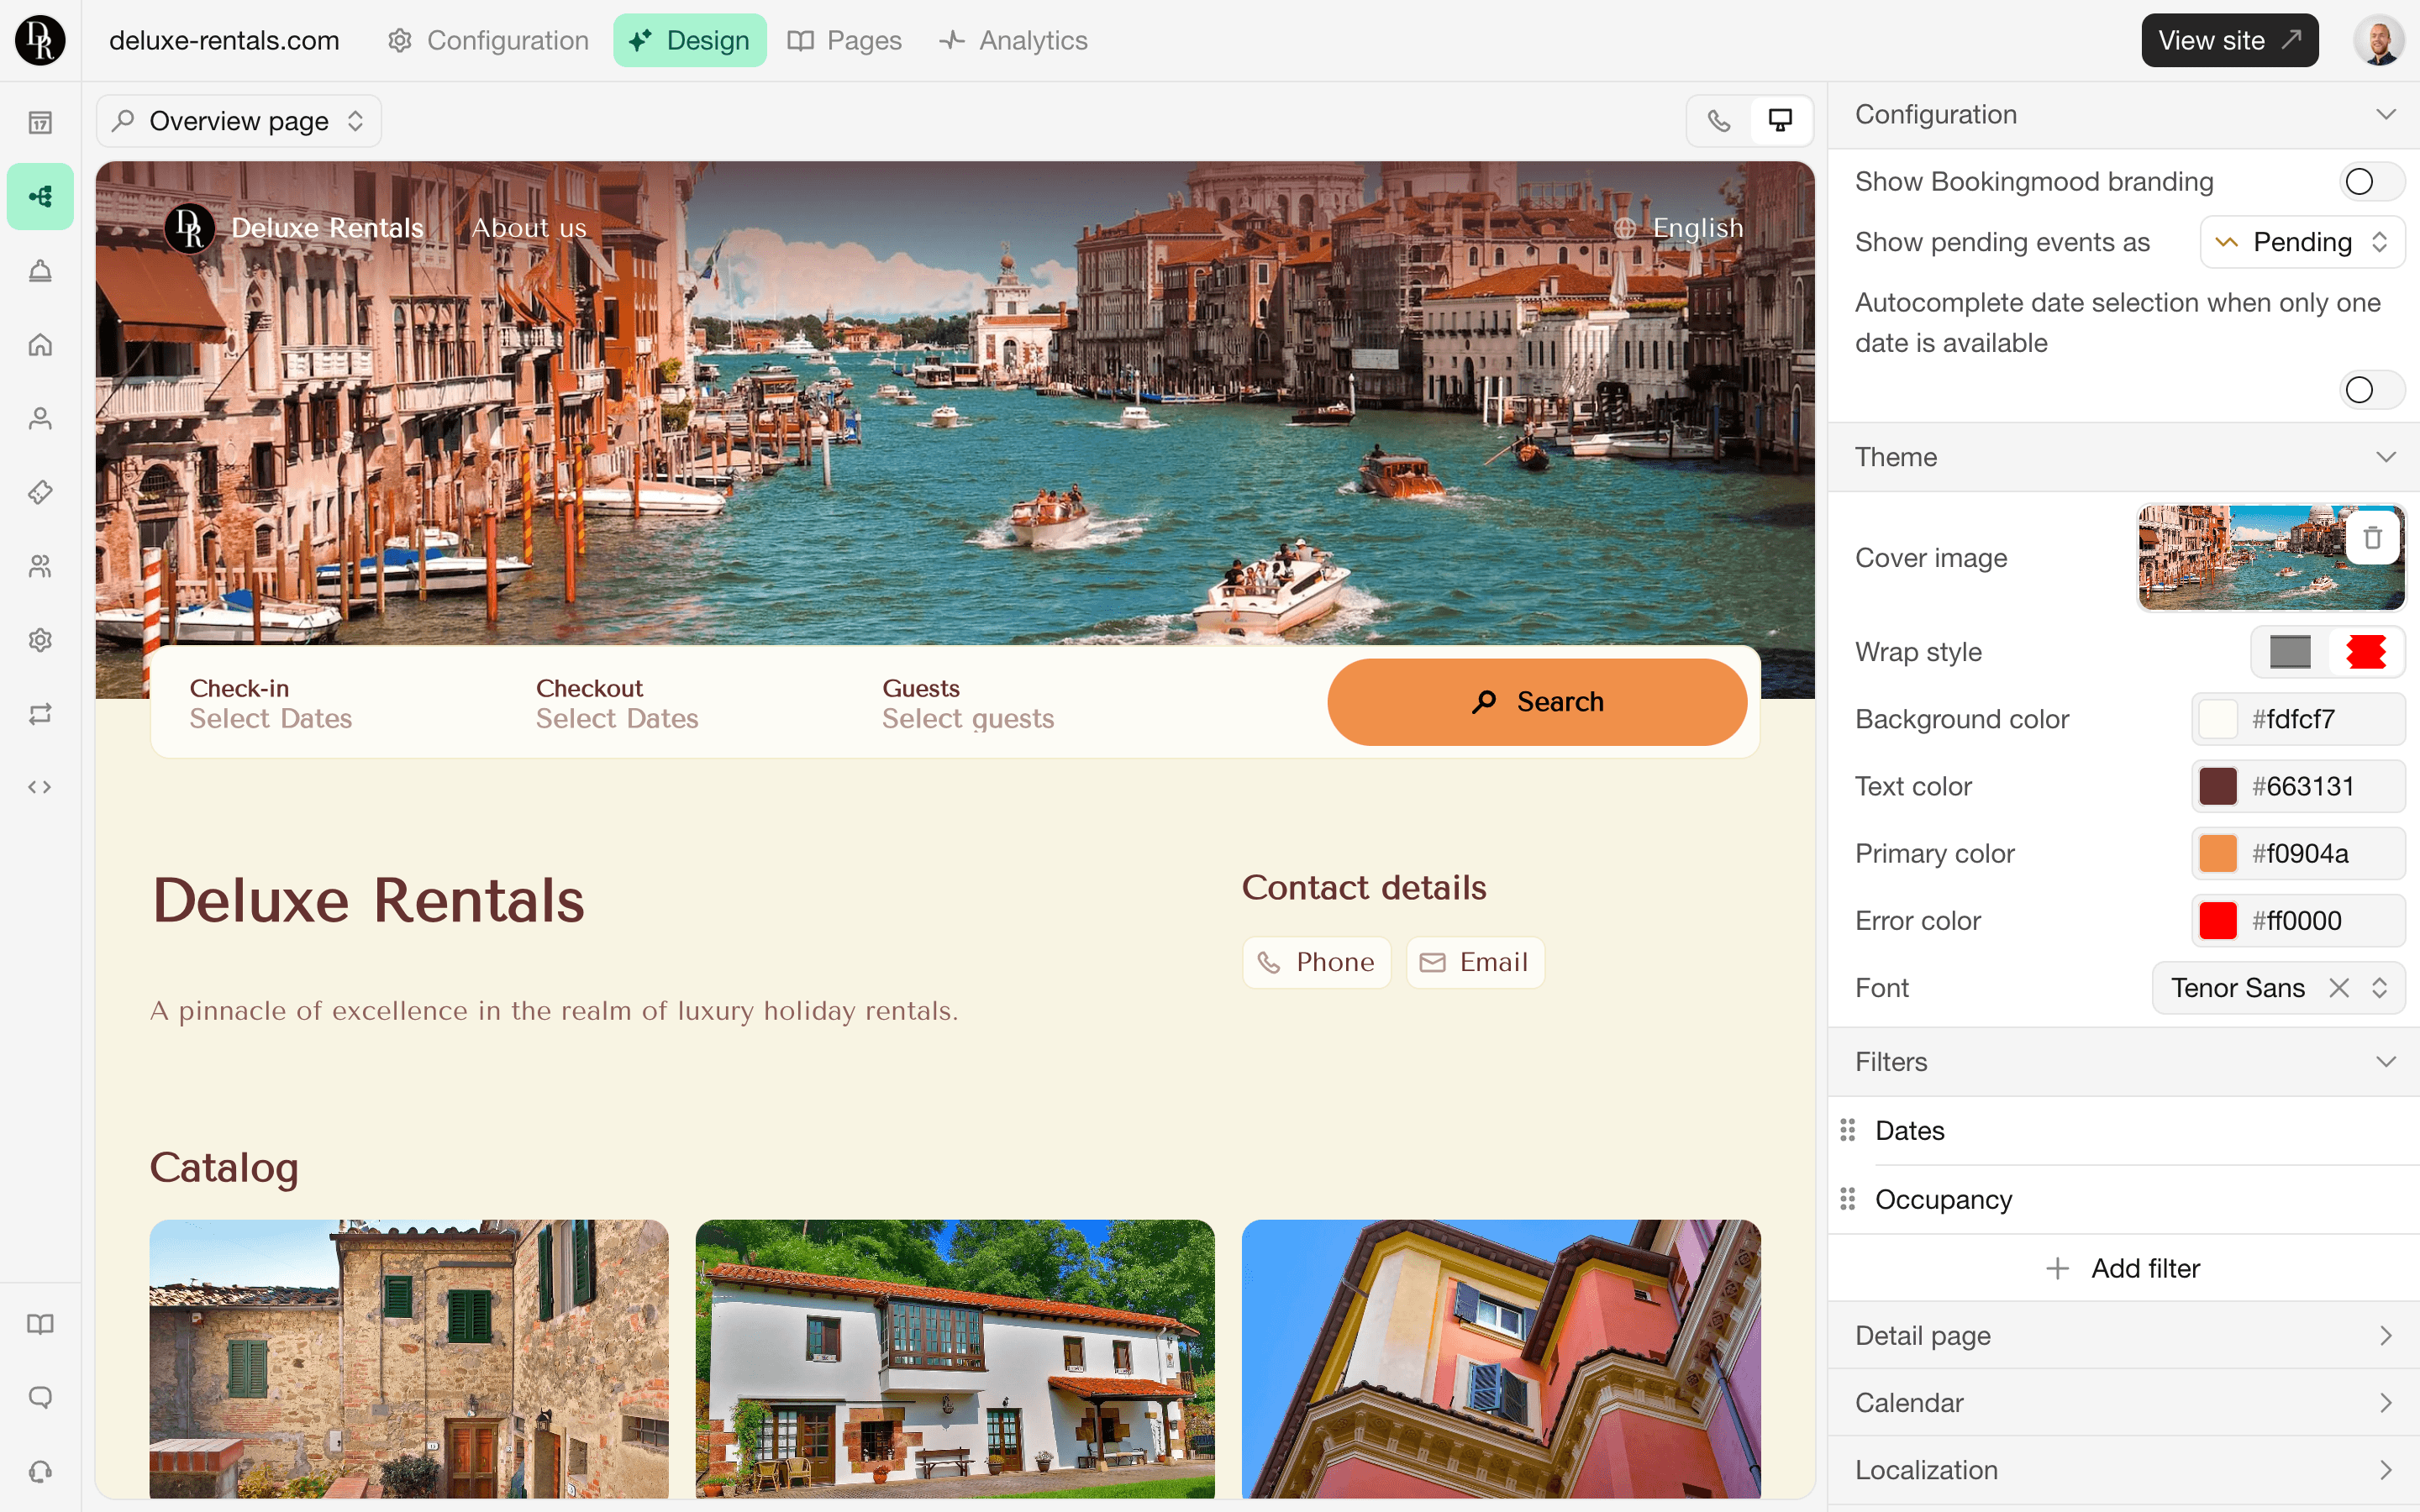Switch to the Analytics tab
The width and height of the screenshot is (2420, 1512).
(1013, 40)
